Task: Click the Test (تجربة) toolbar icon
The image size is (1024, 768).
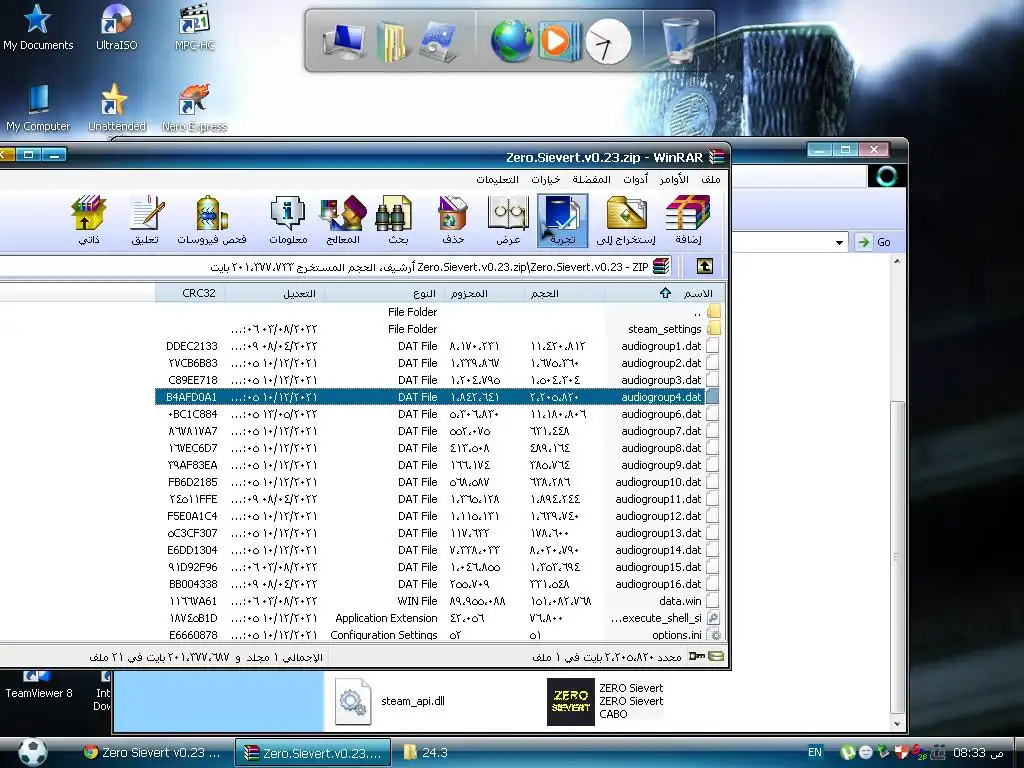Action: click(562, 221)
